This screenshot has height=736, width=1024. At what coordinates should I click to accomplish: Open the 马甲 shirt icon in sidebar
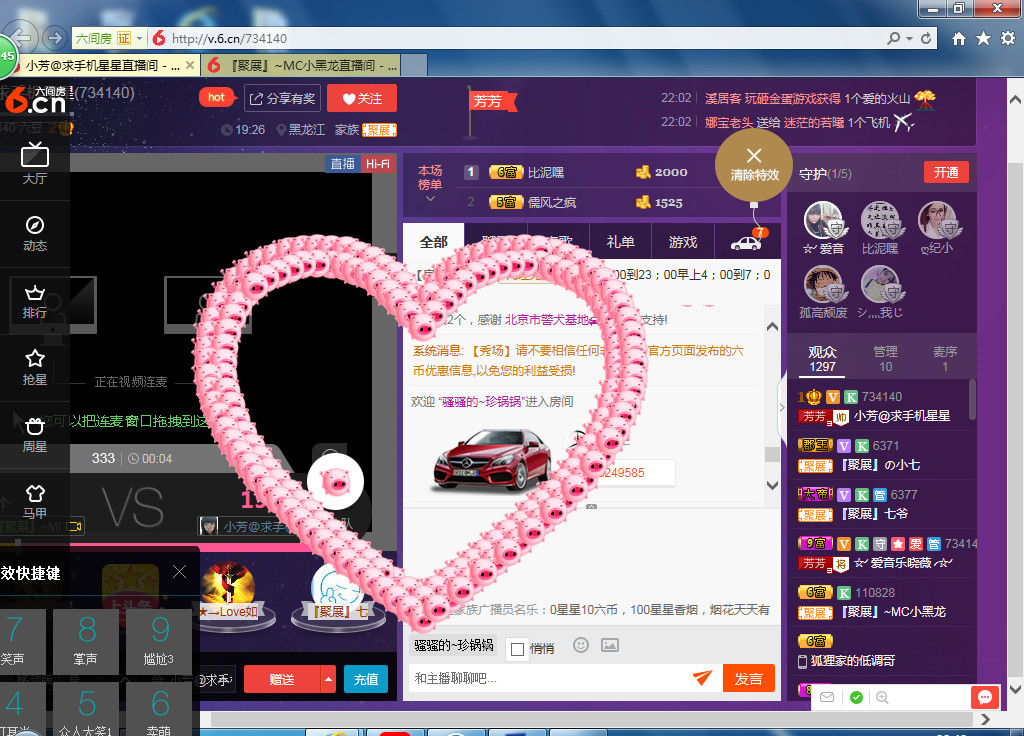[x=35, y=502]
